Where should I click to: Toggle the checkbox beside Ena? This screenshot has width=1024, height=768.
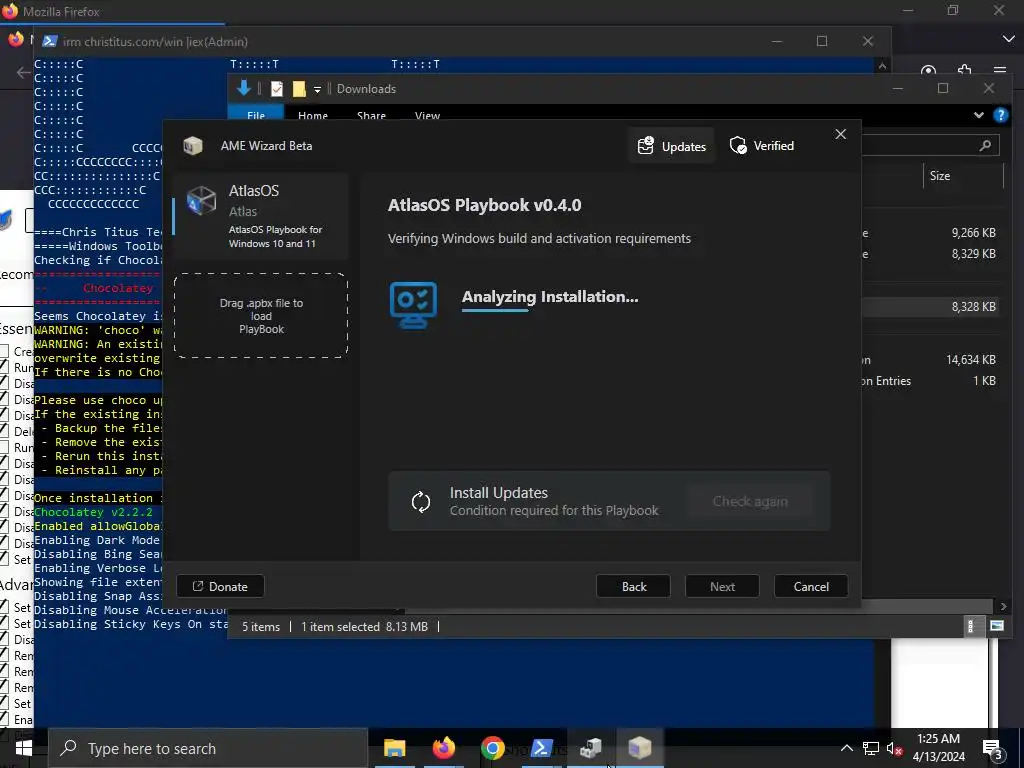[x=4, y=719]
